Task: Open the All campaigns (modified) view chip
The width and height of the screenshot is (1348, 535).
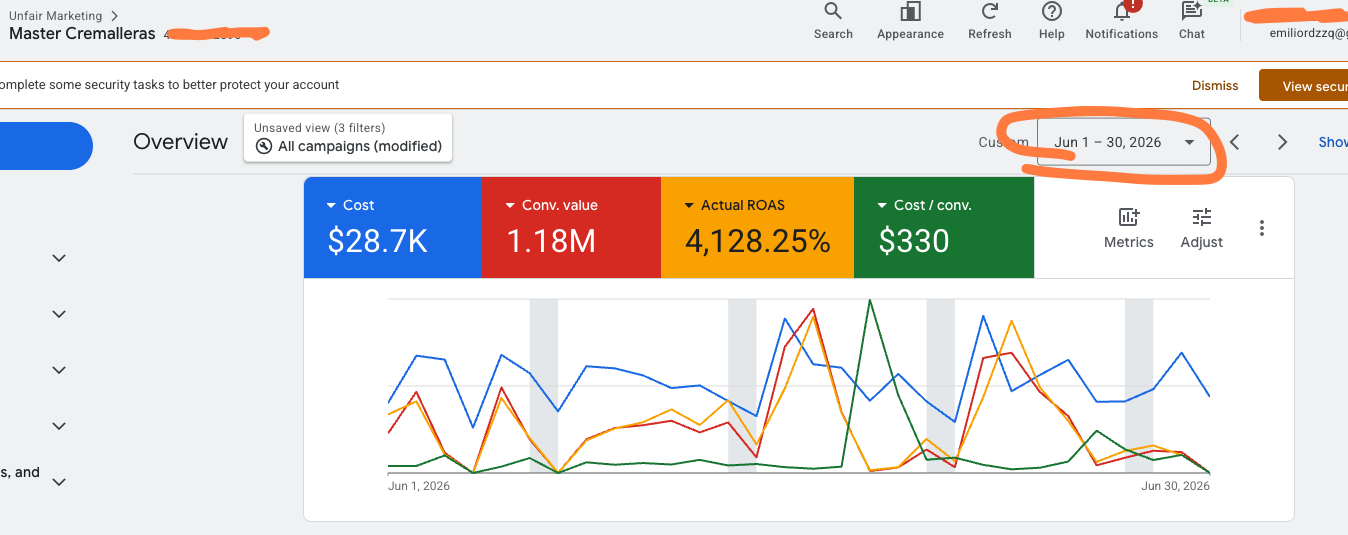Action: (x=348, y=137)
